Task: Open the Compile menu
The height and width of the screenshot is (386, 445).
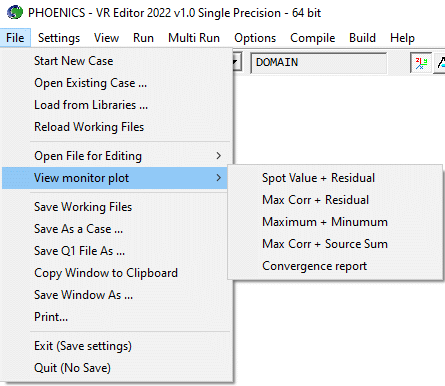Action: [x=312, y=38]
